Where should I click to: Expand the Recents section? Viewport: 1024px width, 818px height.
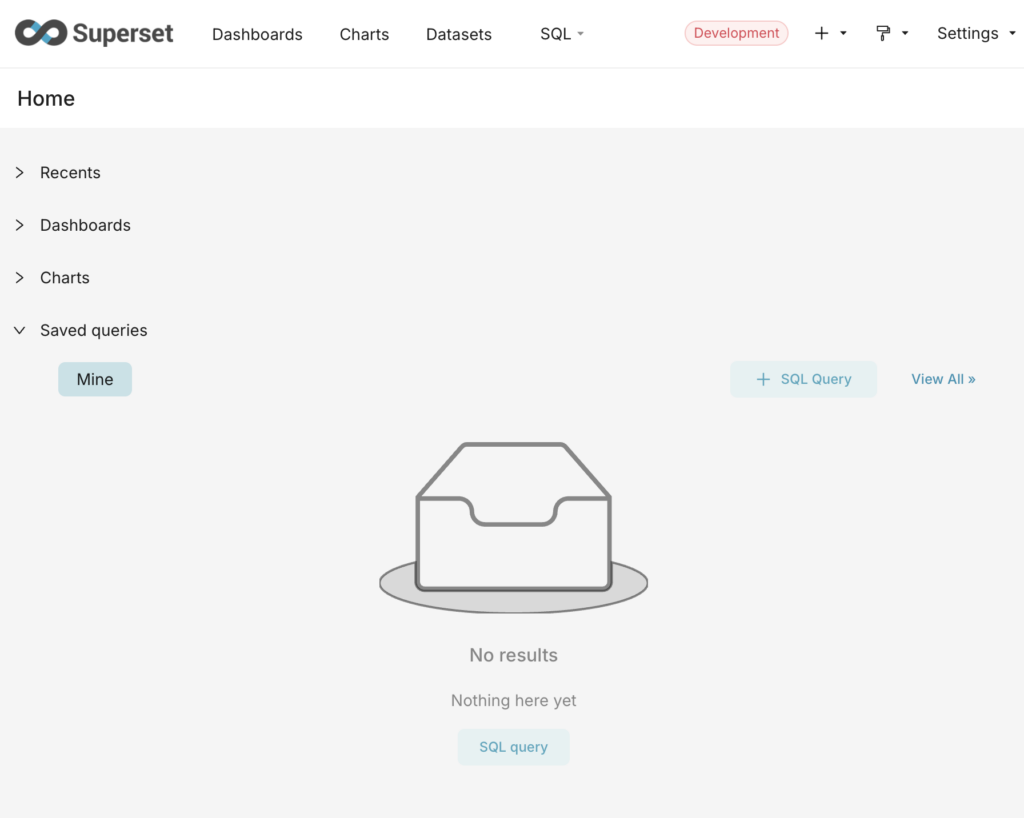(70, 173)
